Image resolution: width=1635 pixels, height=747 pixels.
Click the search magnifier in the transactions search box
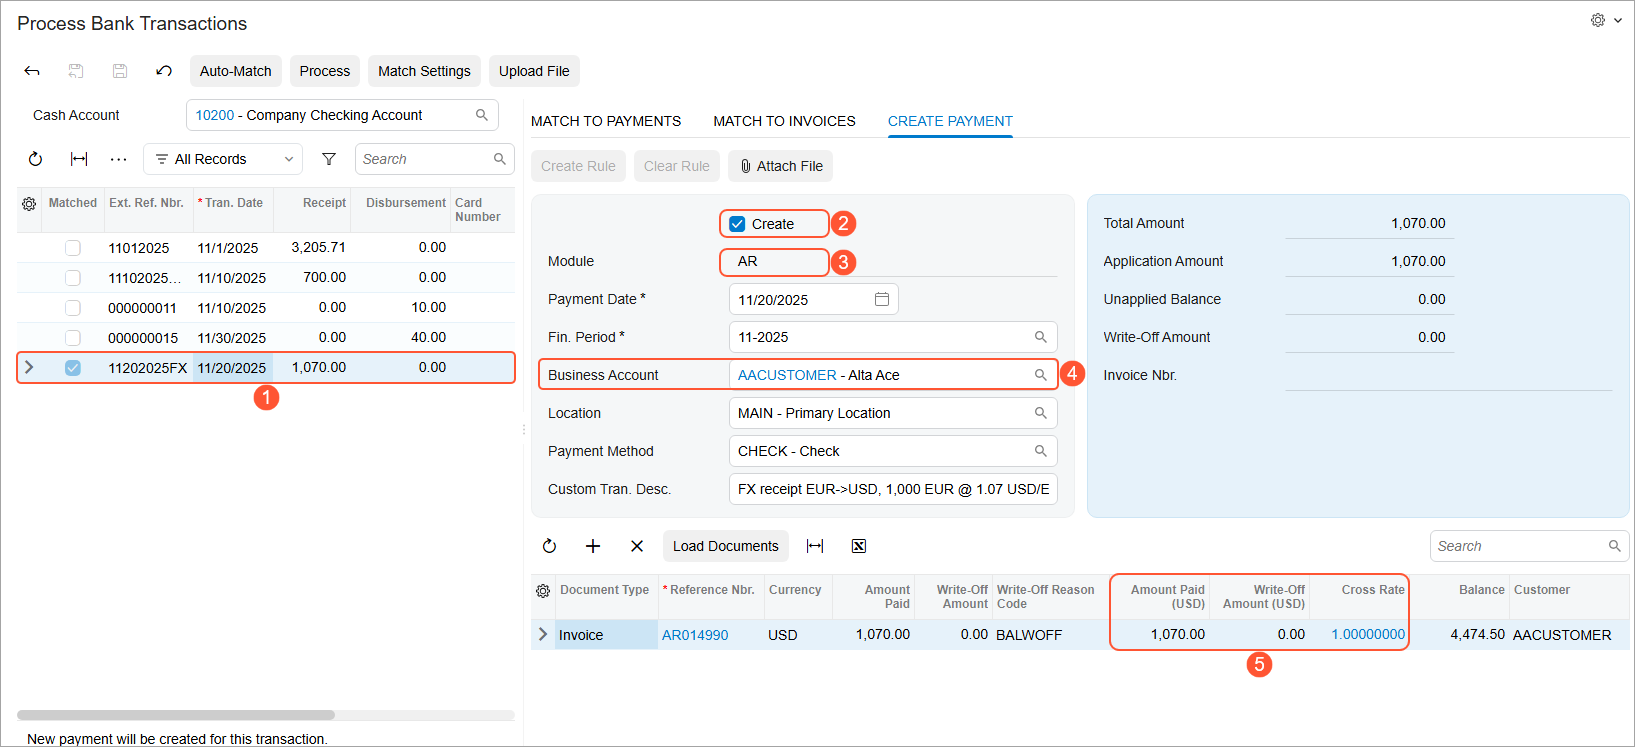click(500, 159)
